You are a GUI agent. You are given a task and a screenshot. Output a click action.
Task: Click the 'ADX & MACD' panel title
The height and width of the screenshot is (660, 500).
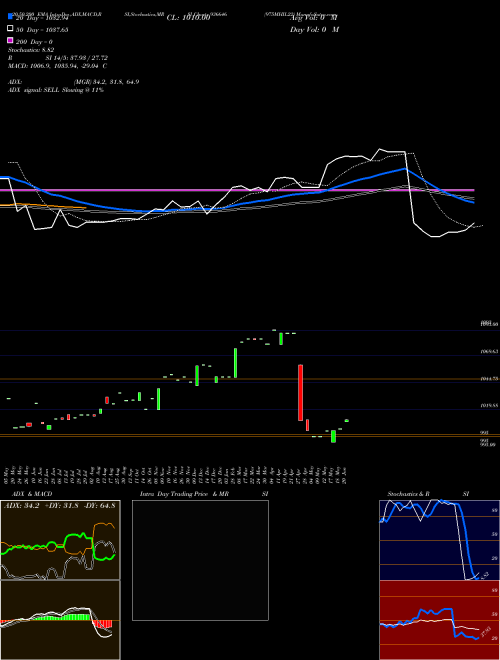(32, 494)
